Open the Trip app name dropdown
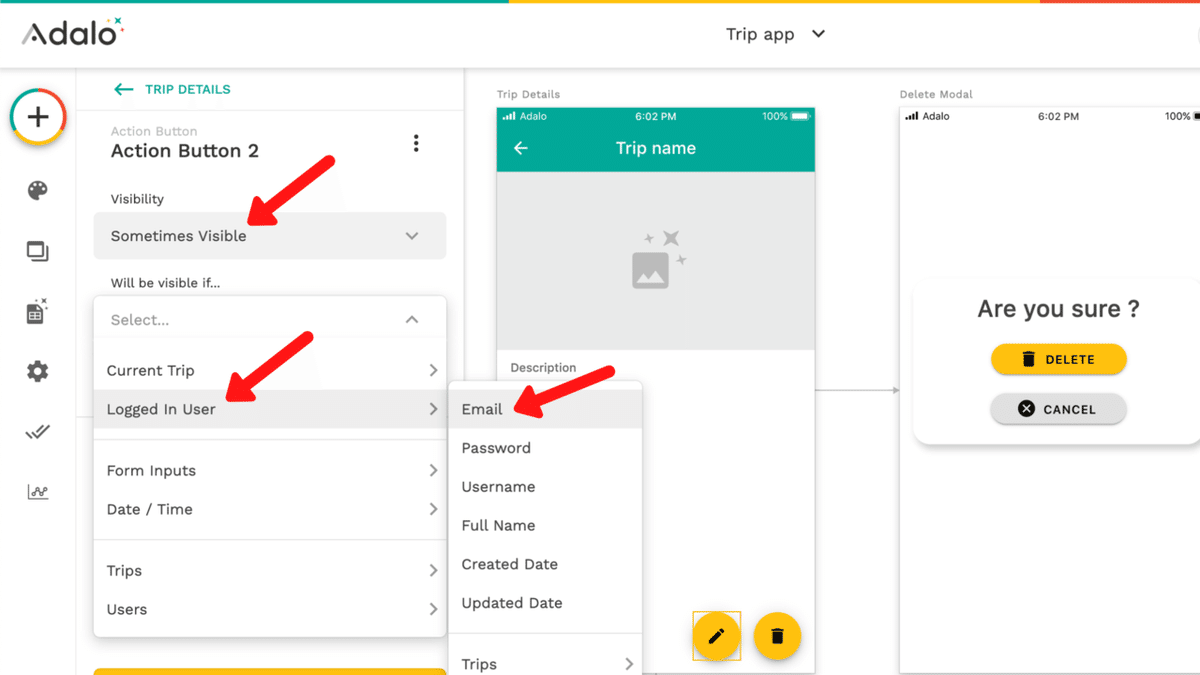Screen dimensions: 1200x675 (776, 34)
